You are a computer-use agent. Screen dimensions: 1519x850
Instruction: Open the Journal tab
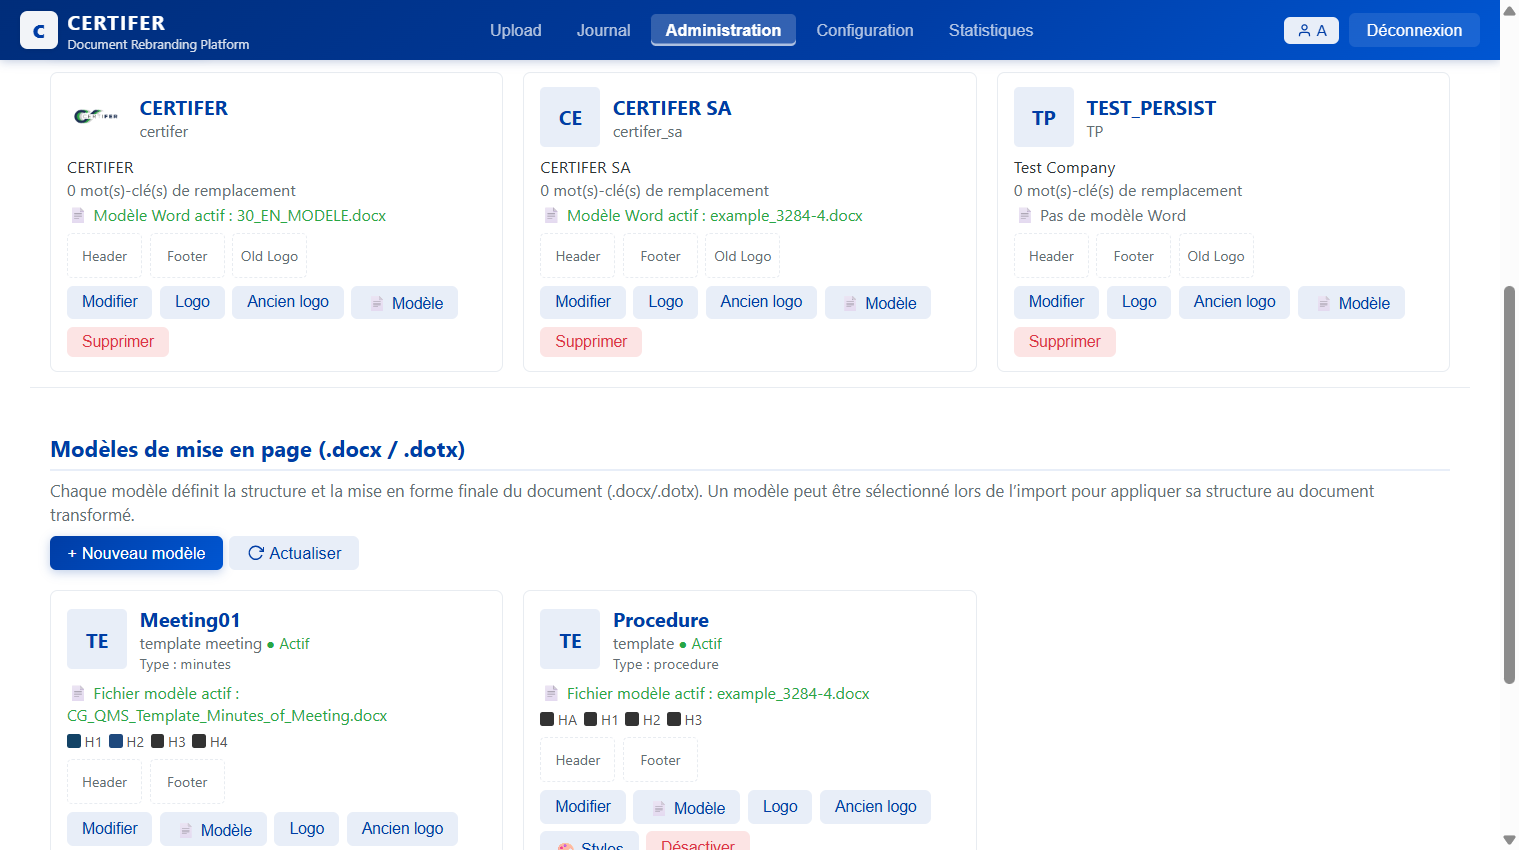603,30
